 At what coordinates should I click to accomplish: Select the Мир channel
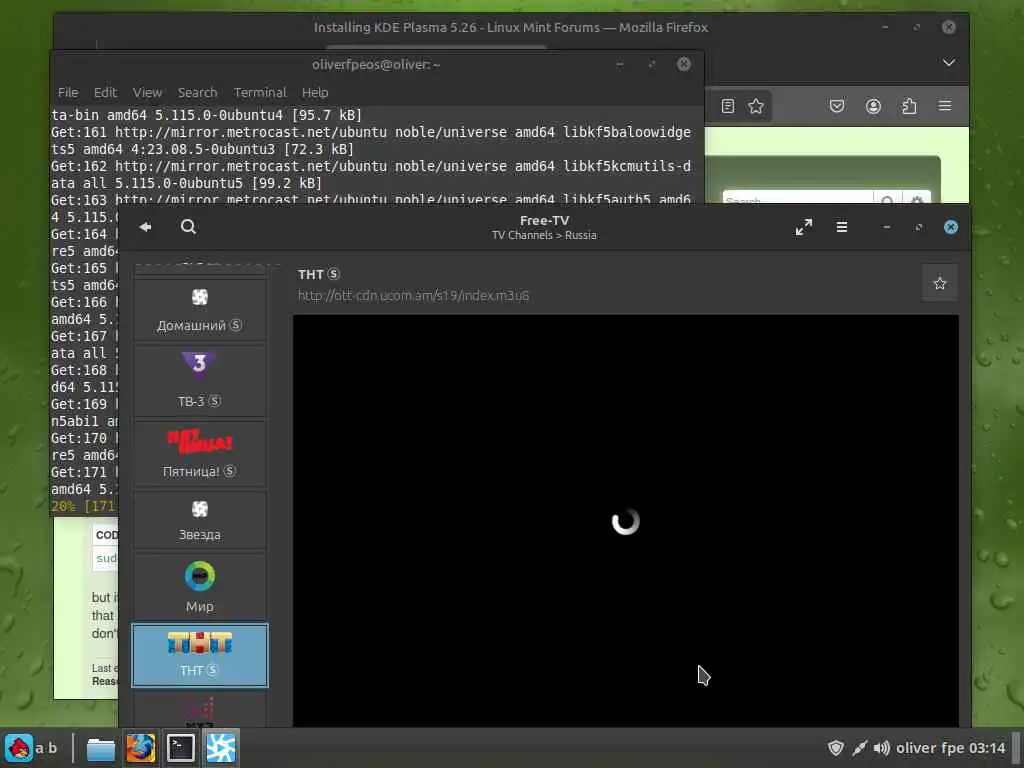tap(200, 586)
